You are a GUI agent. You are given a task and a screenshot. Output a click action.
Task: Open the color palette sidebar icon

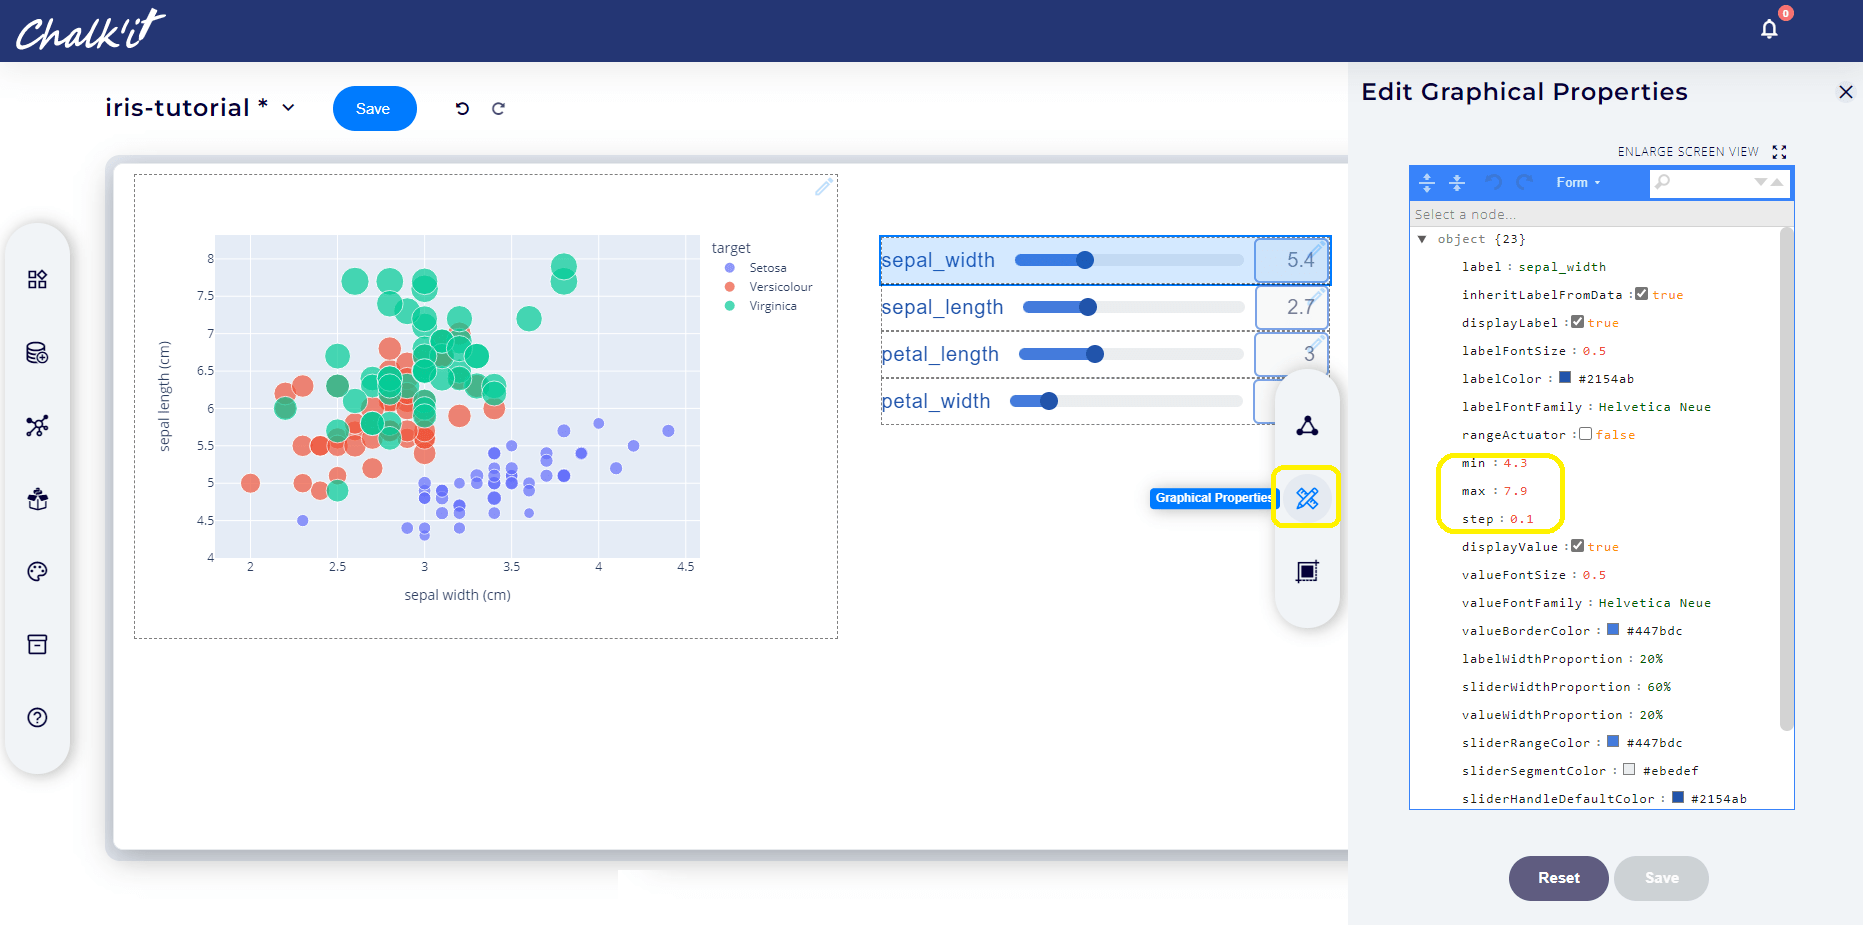pos(37,572)
